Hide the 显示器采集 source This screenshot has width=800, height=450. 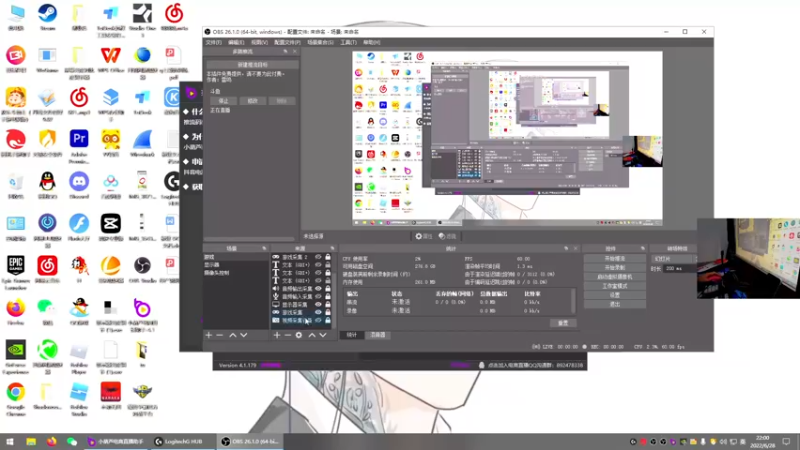point(318,305)
